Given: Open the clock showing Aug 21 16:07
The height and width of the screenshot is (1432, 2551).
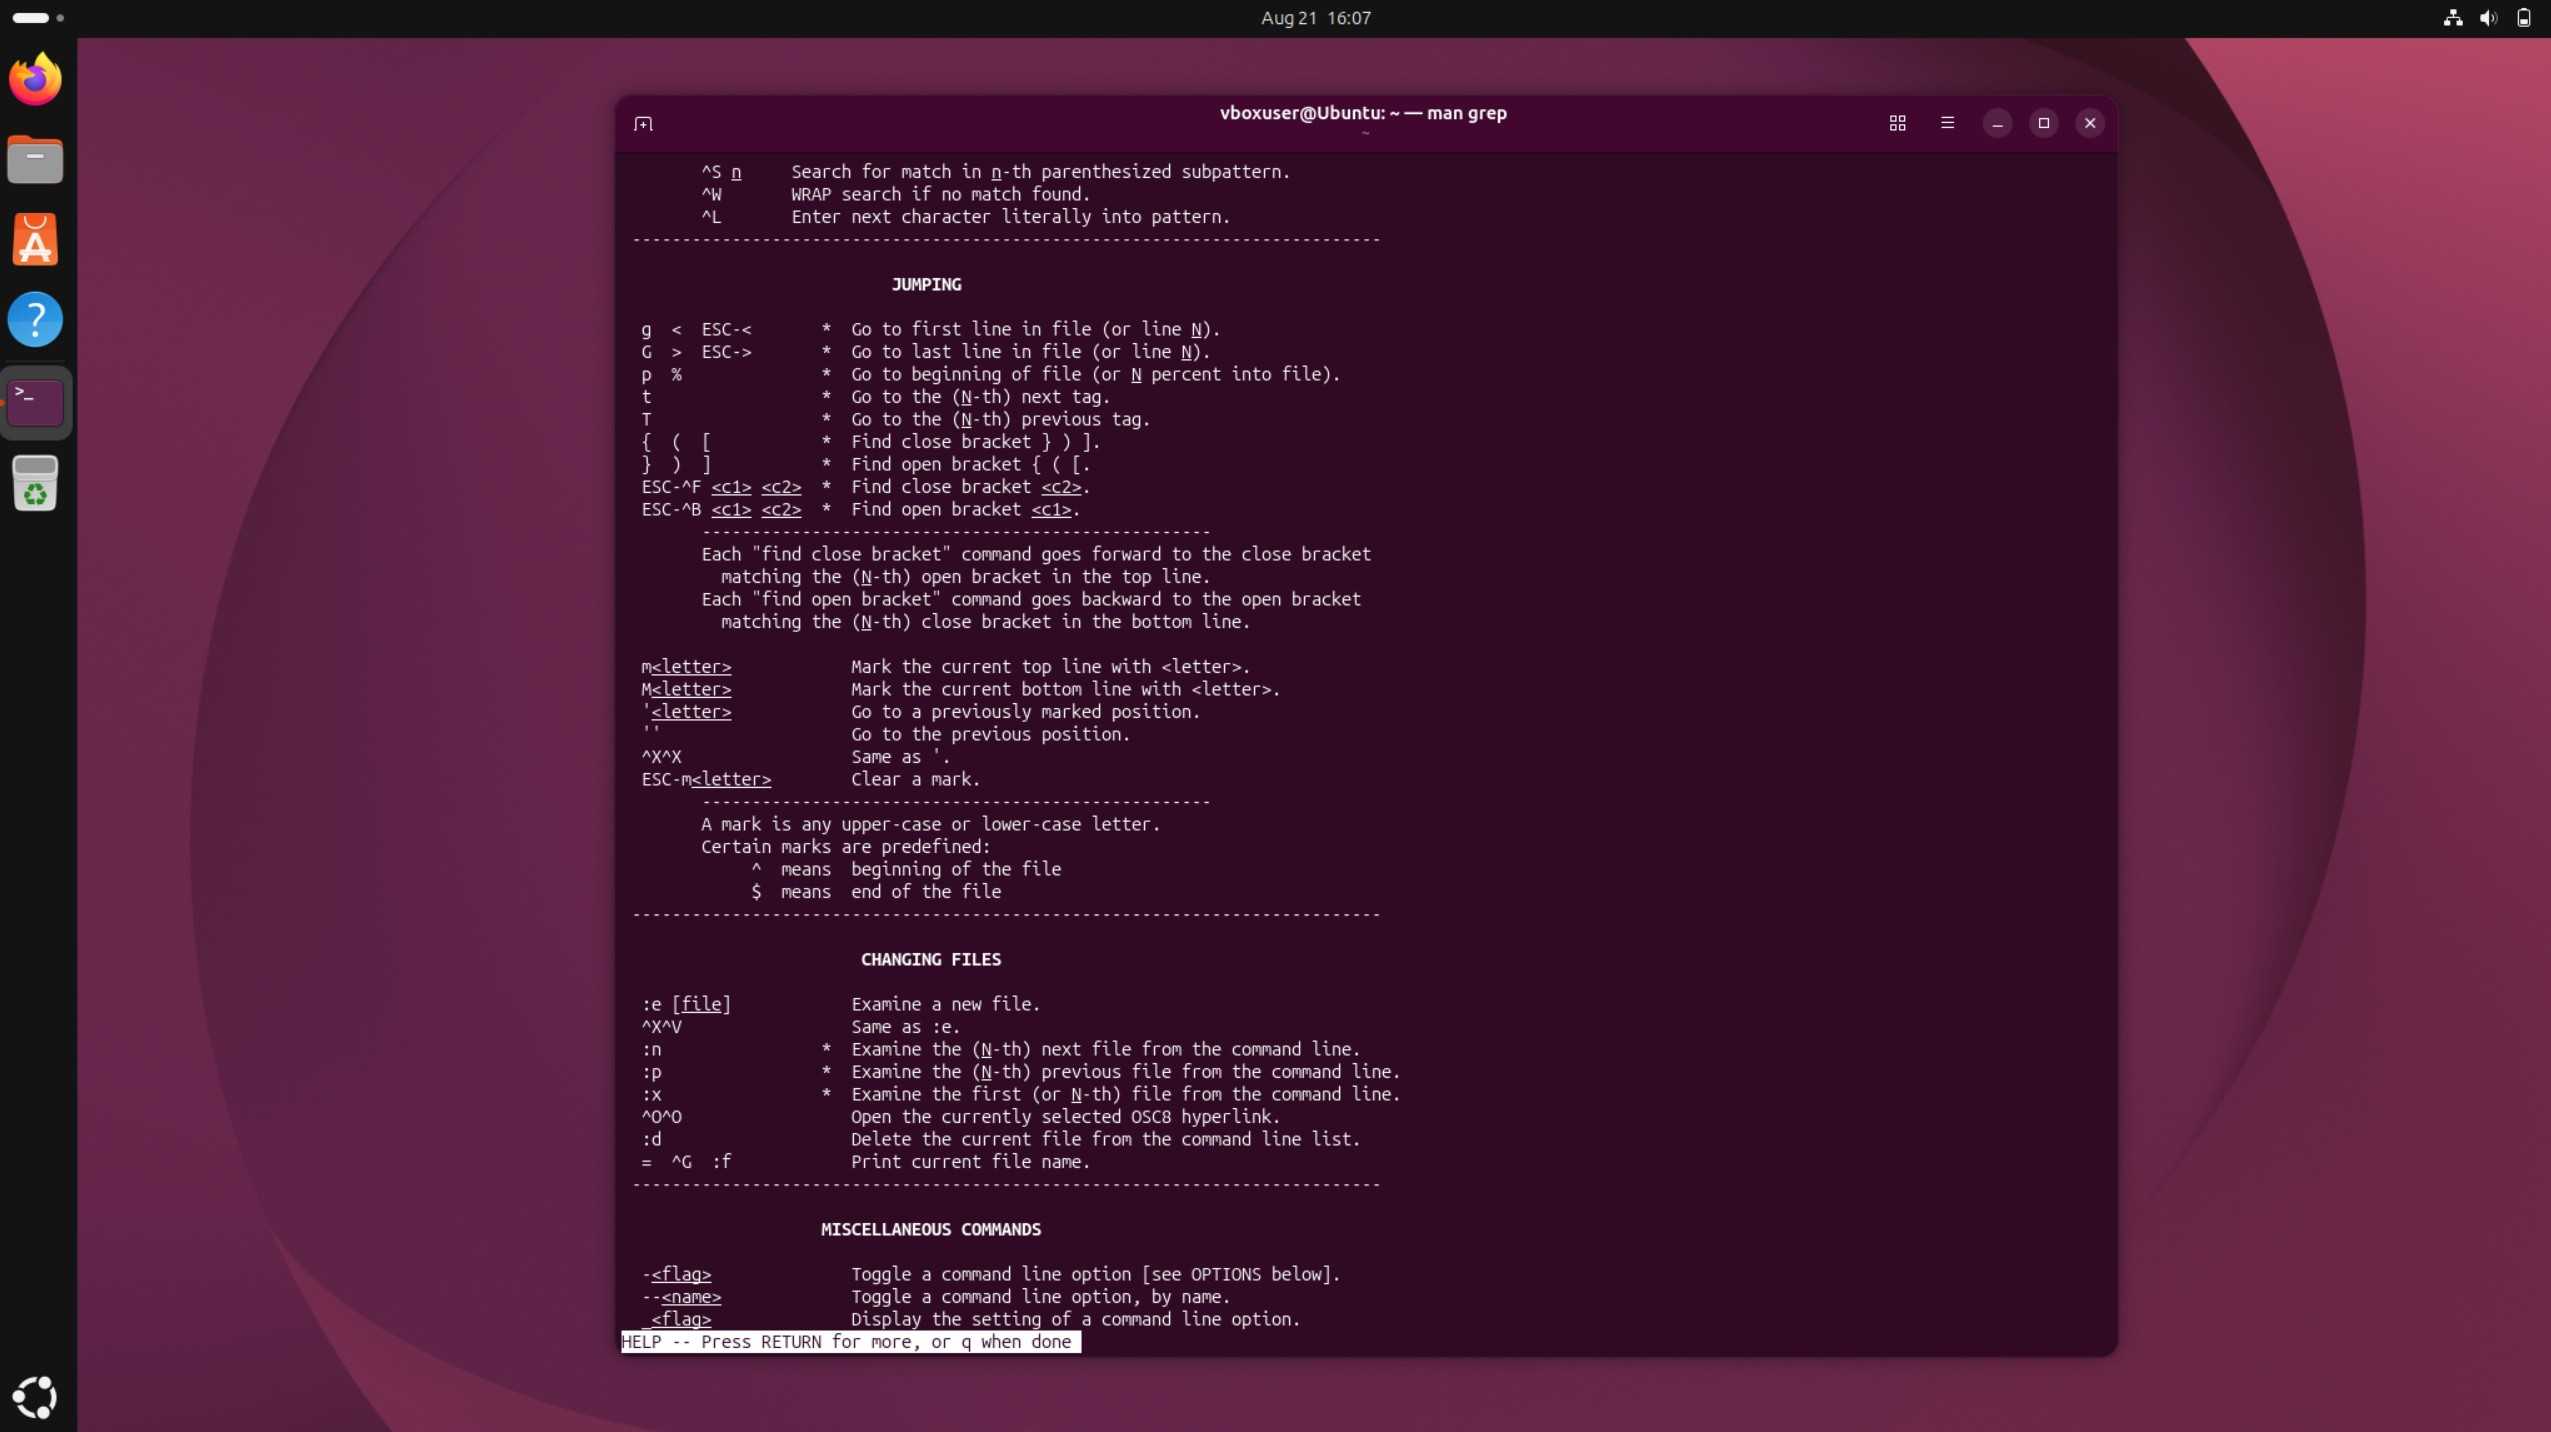Looking at the screenshot, I should pos(1315,18).
